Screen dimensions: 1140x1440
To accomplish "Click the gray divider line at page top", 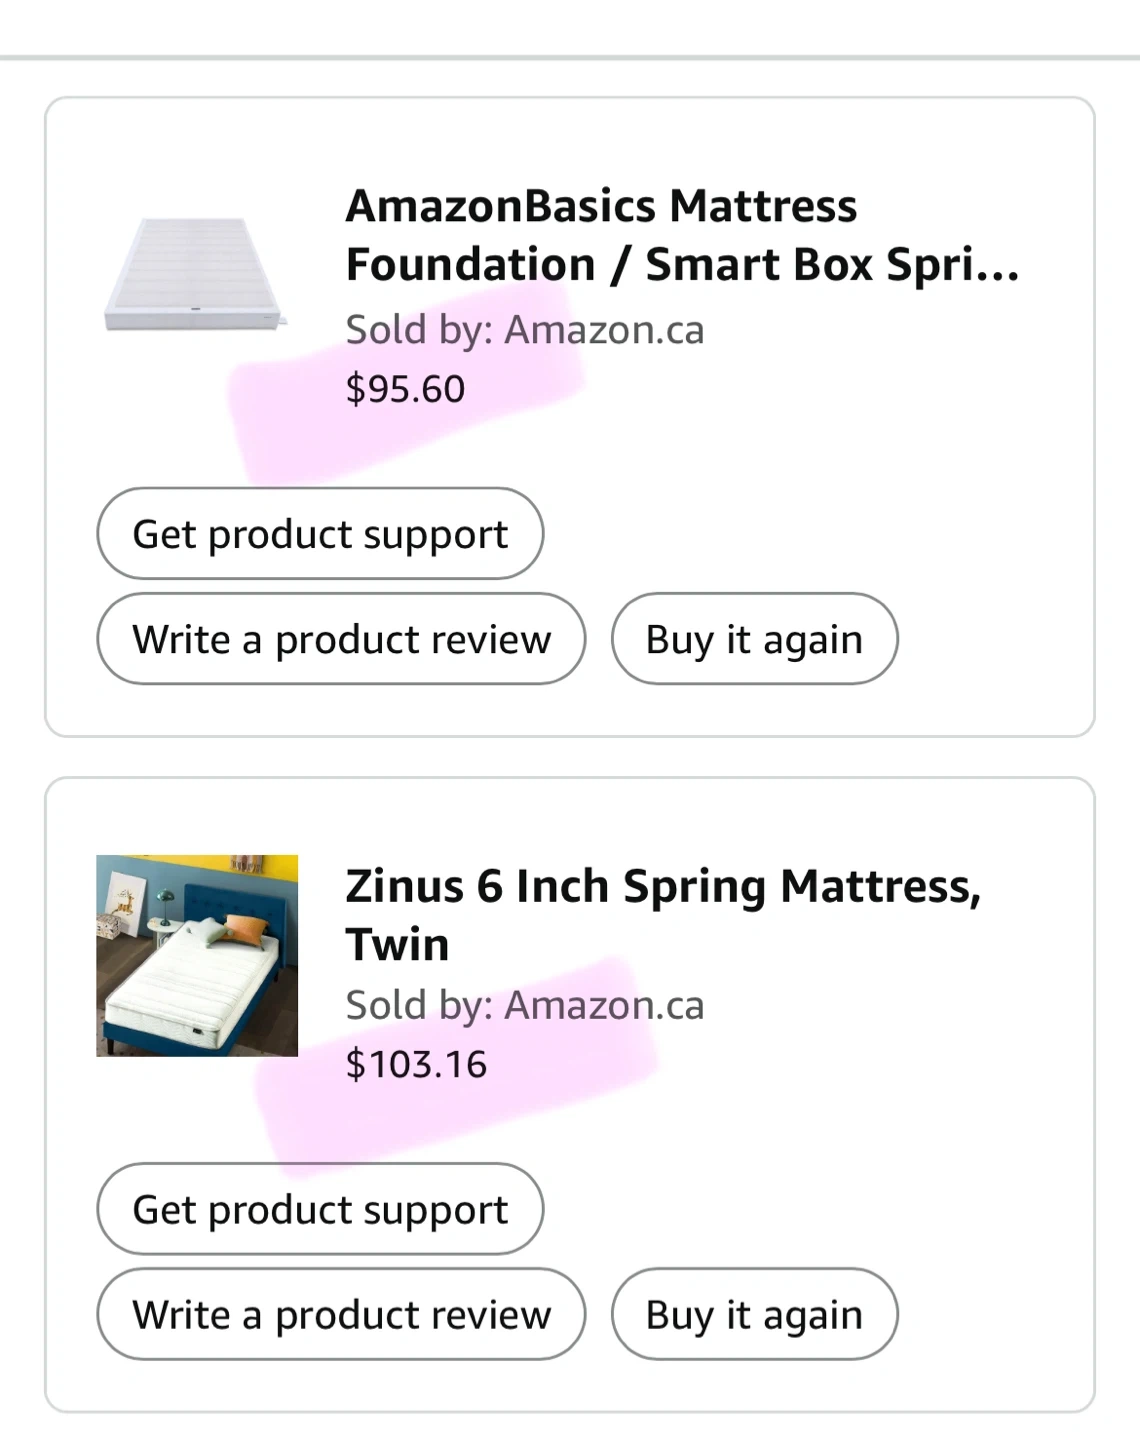I will [570, 58].
